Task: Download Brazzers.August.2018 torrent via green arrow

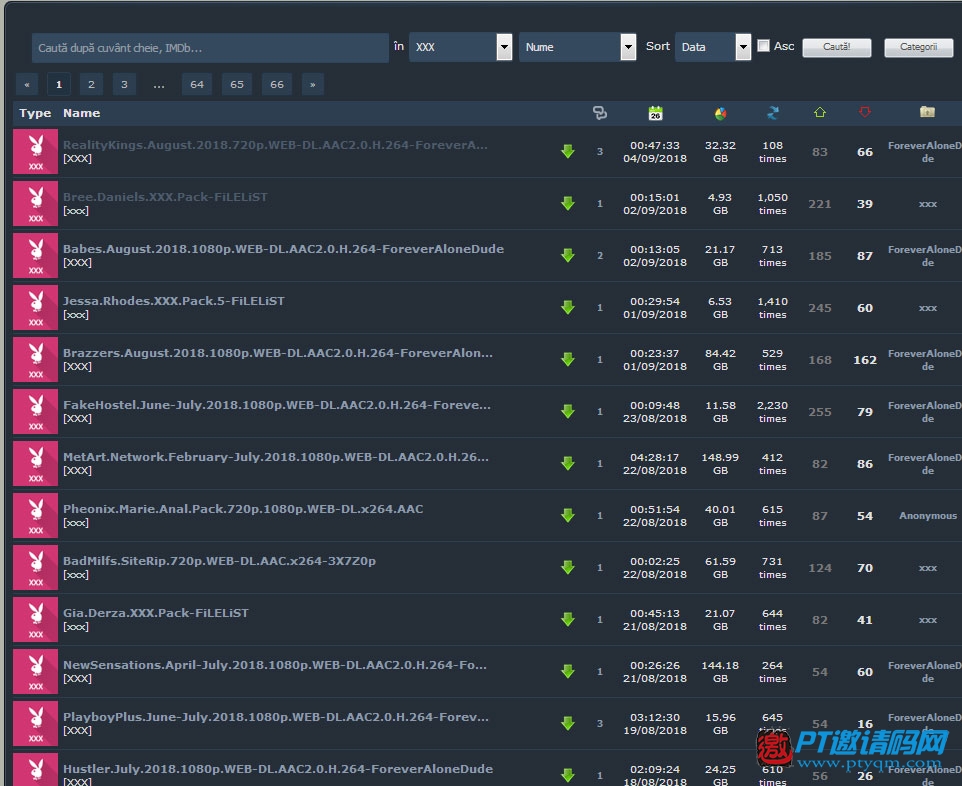Action: click(x=568, y=360)
